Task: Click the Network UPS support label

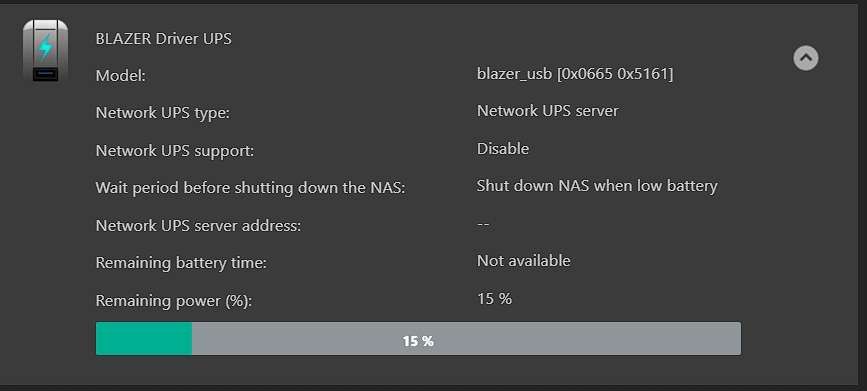Action: [175, 150]
